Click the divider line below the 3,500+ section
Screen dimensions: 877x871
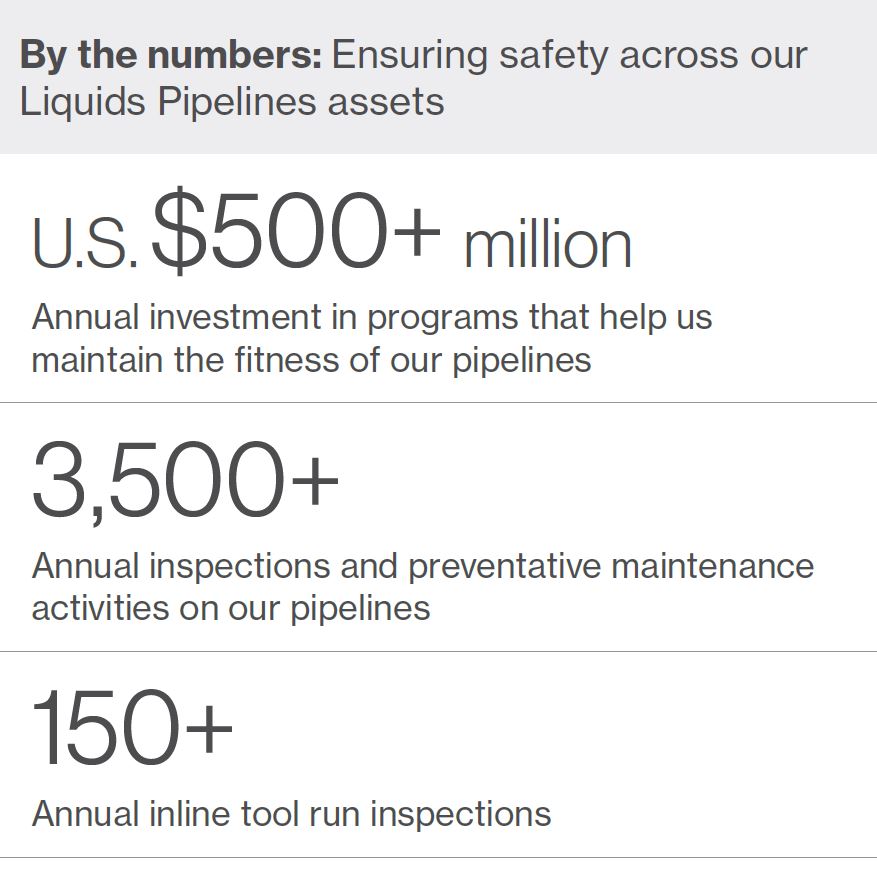click(x=438, y=651)
